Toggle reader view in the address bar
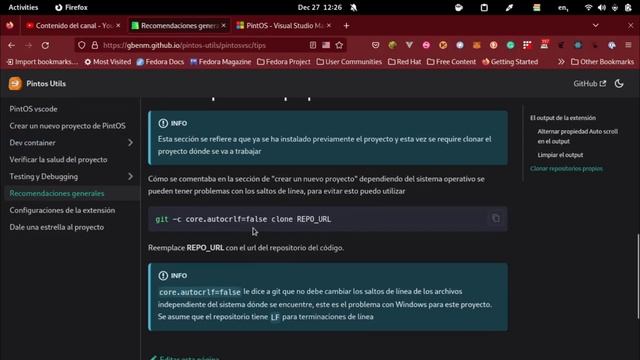This screenshot has width=640, height=360. point(313,45)
